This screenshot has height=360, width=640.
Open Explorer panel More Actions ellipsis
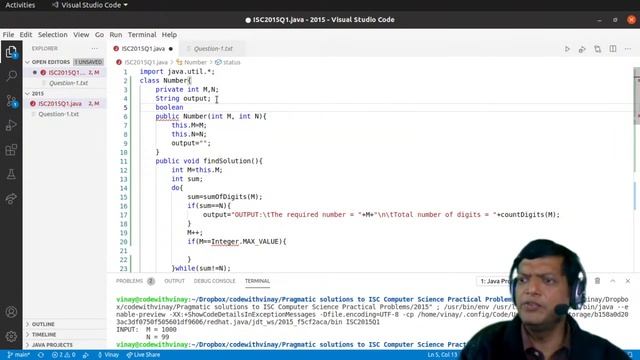click(x=95, y=48)
